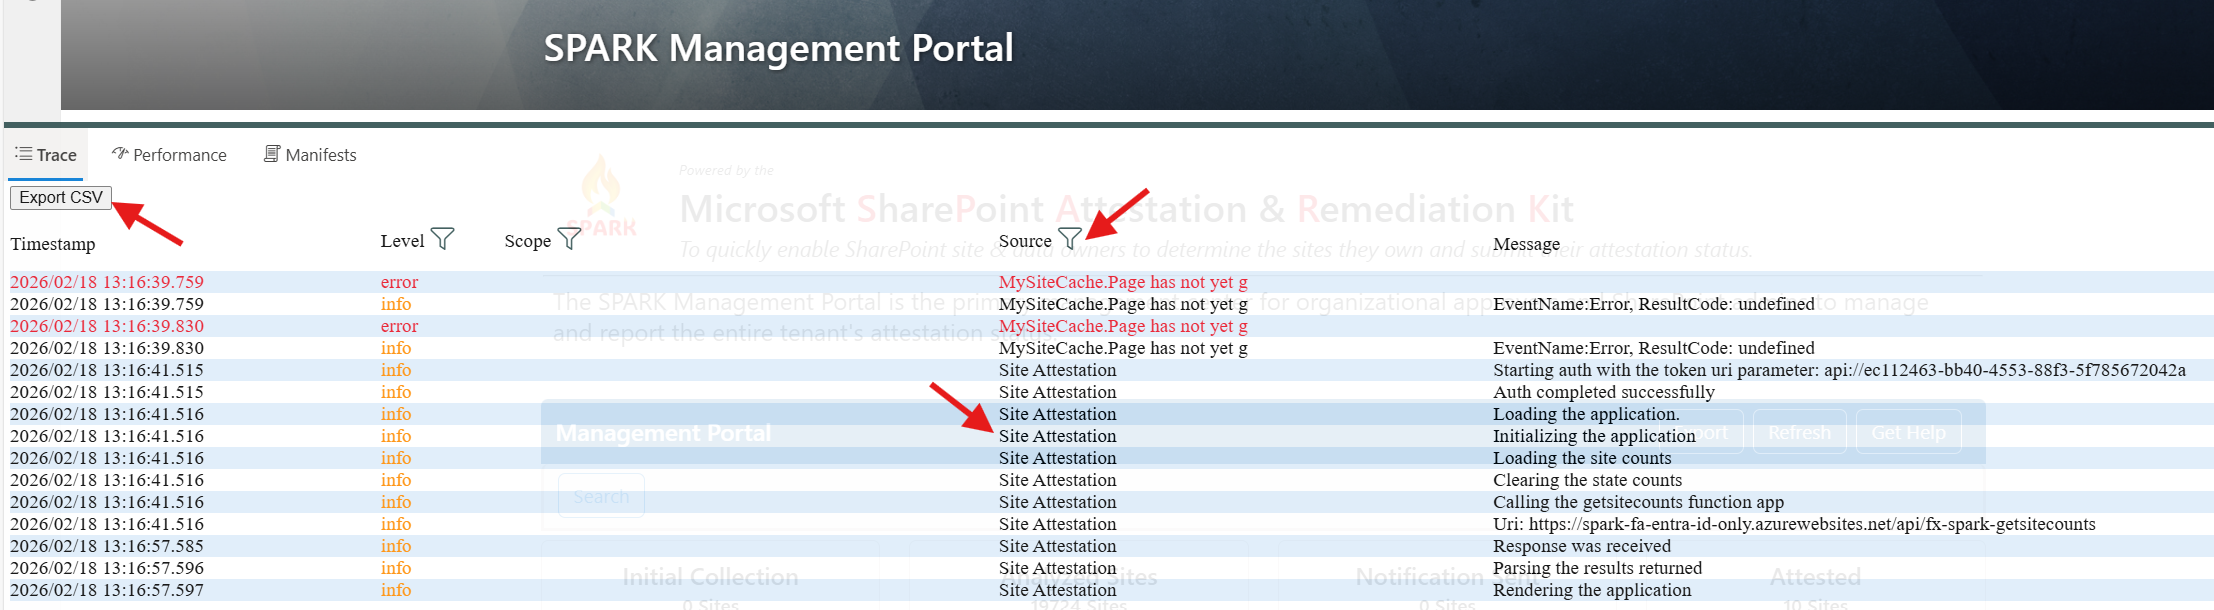Viewport: 2214px width, 610px height.
Task: Select the Trace tab label
Action: [x=56, y=155]
